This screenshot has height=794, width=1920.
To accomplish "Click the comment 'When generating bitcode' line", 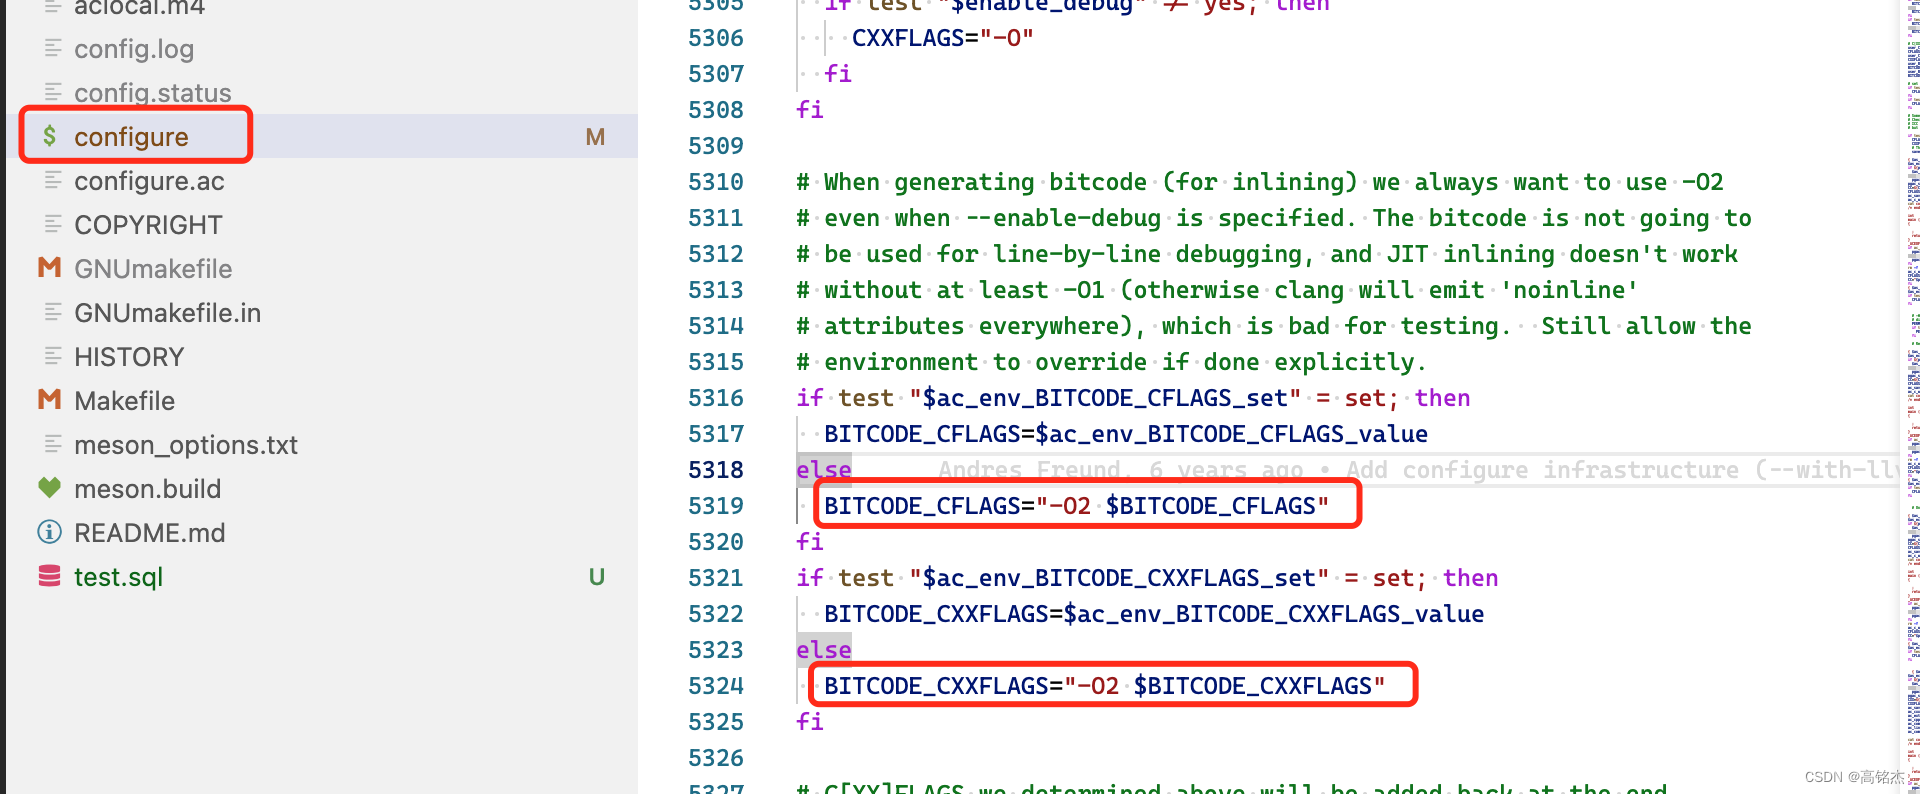I will [x=1260, y=182].
